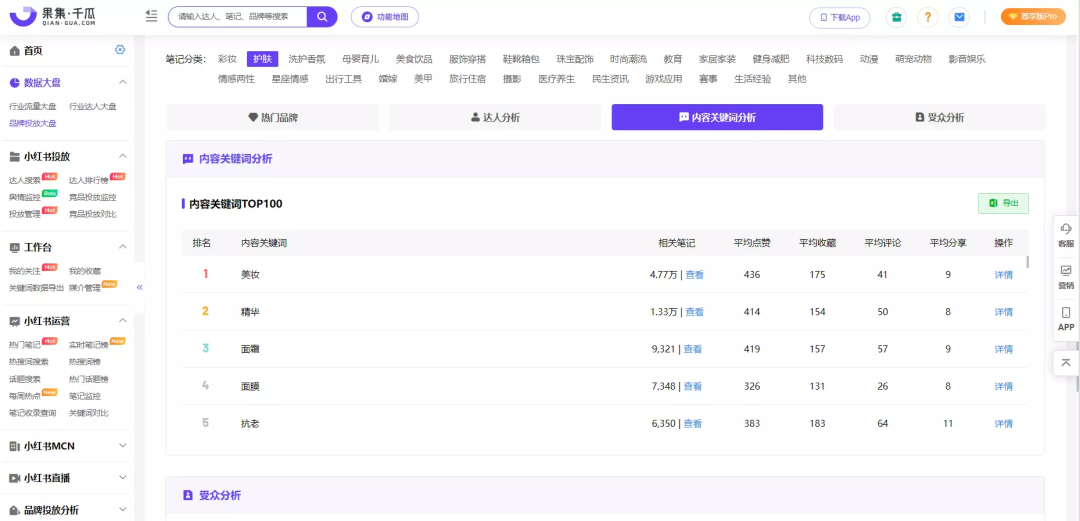
Task: Click the search magnifier button
Action: (322, 17)
